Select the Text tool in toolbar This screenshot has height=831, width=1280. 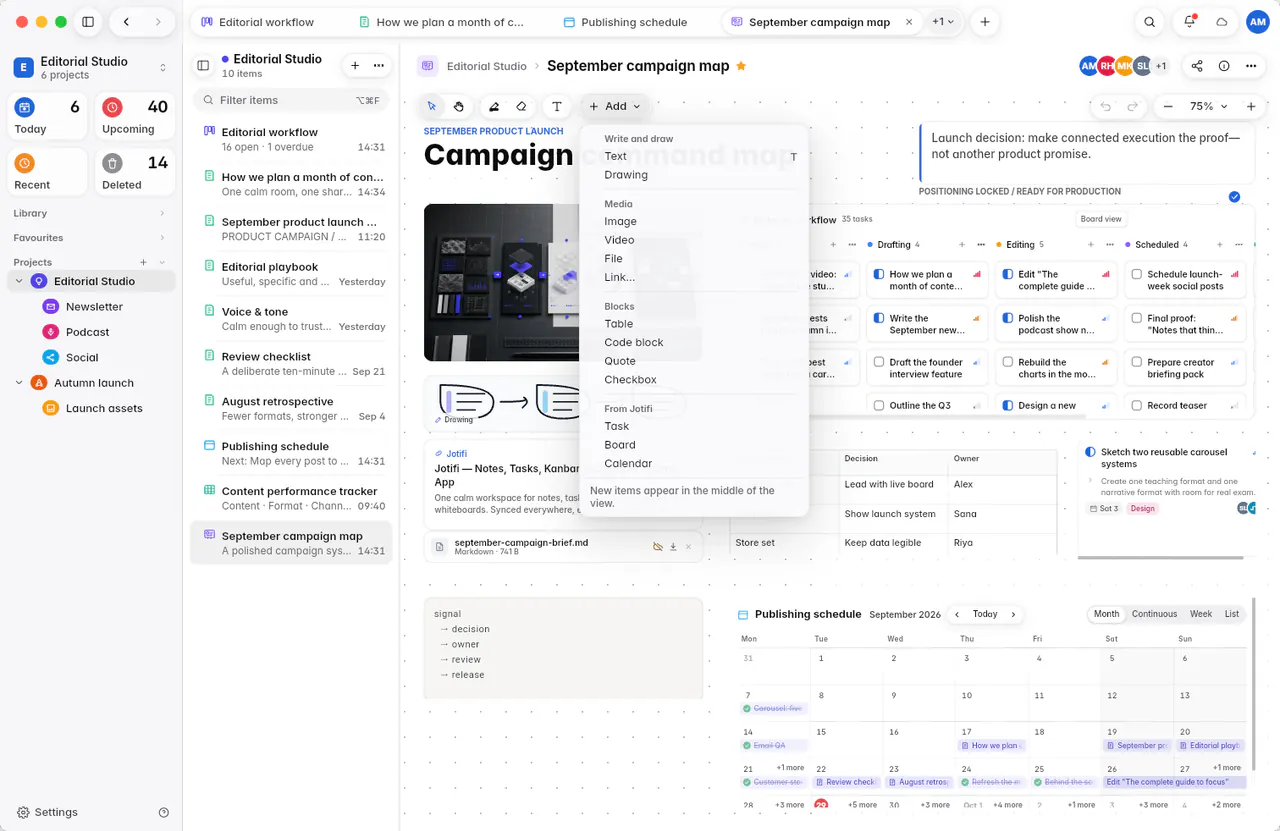[557, 106]
